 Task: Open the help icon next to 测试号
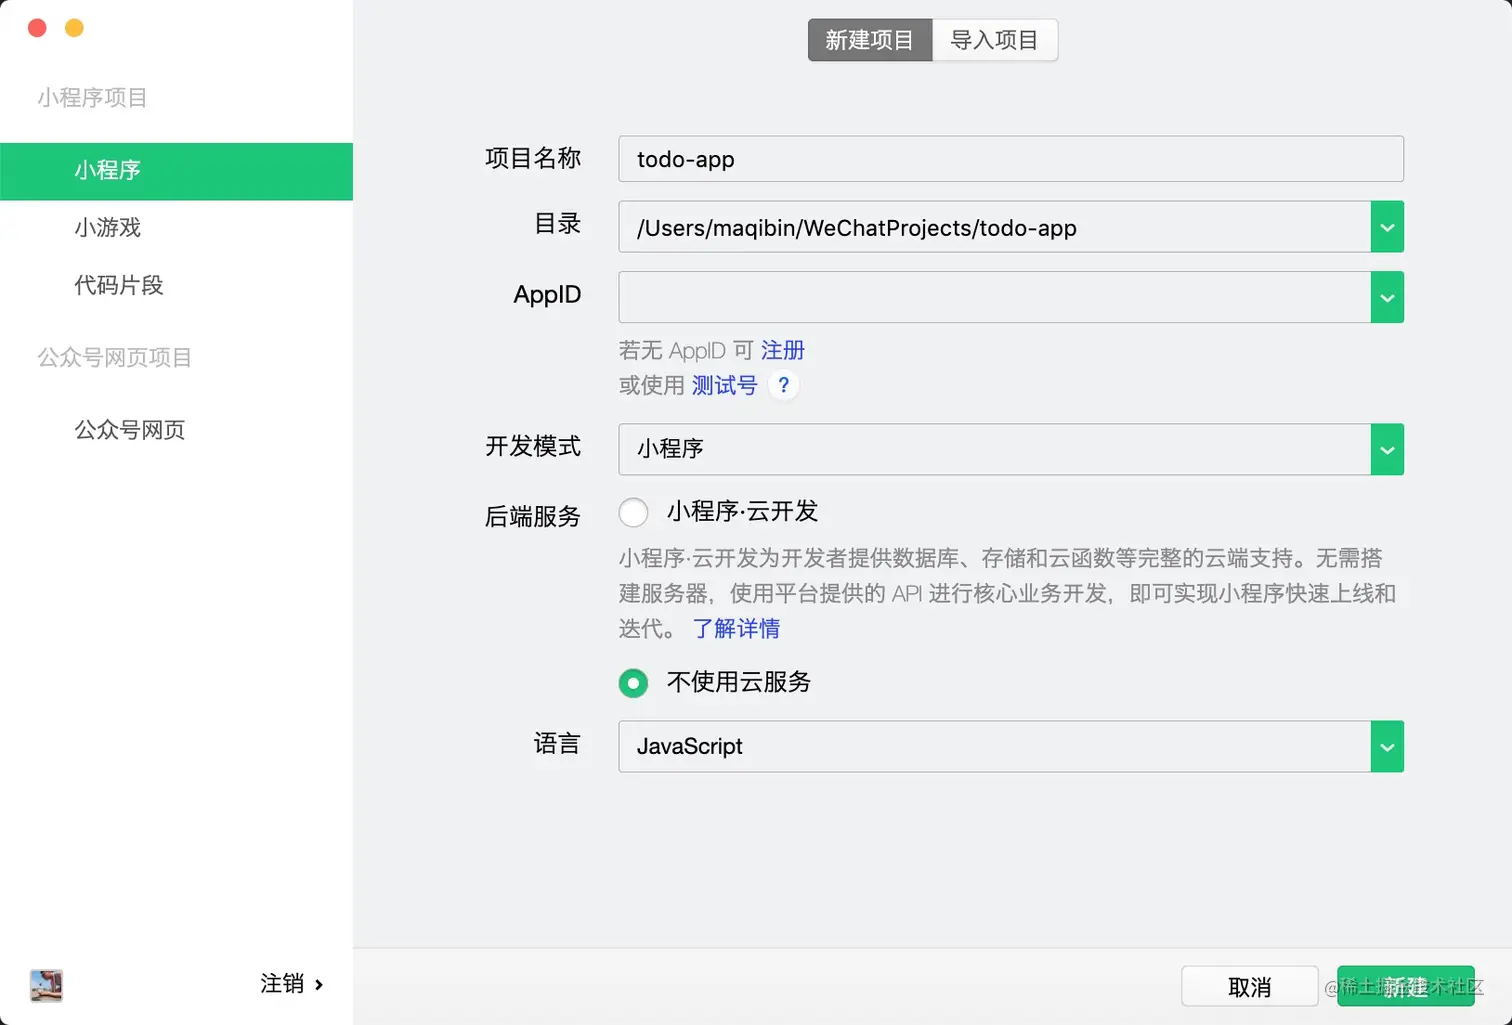pyautogui.click(x=783, y=385)
